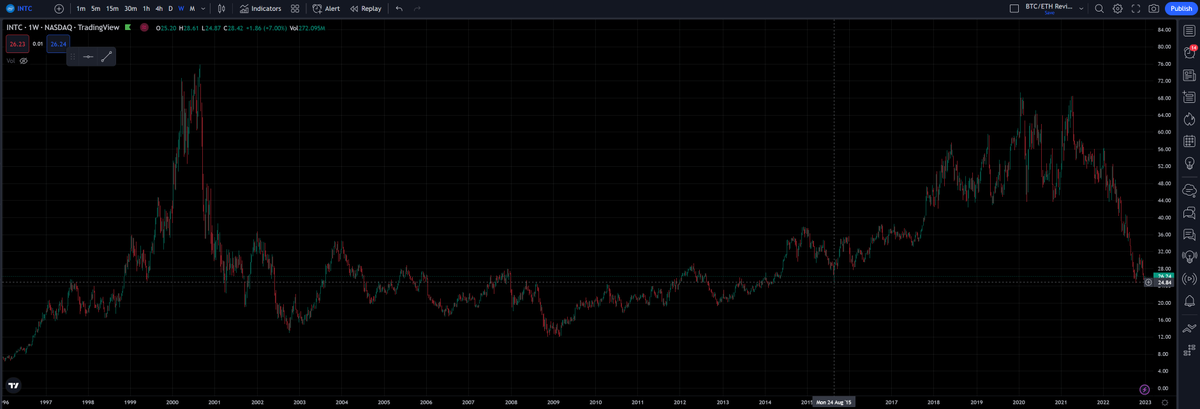Select the 15m timeframe
Viewport: 1200px width, 409px height.
pyautogui.click(x=112, y=8)
